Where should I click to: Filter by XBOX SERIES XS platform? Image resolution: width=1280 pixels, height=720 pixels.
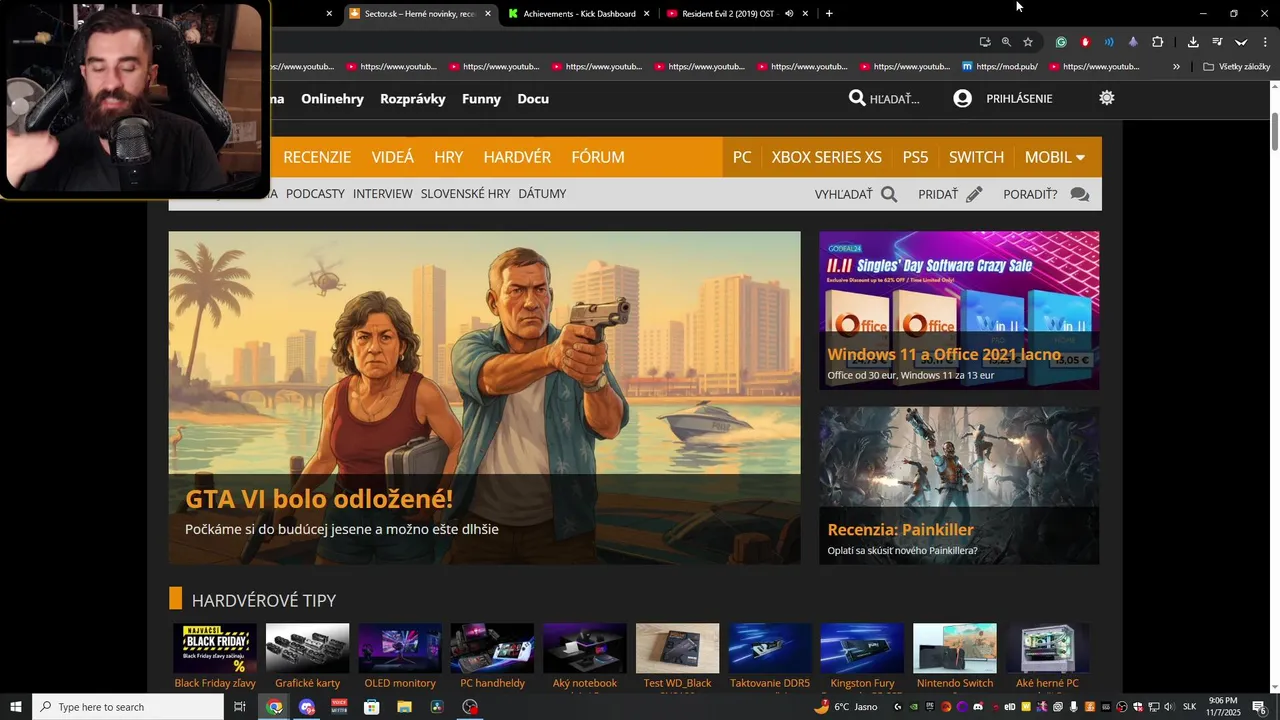point(827,157)
